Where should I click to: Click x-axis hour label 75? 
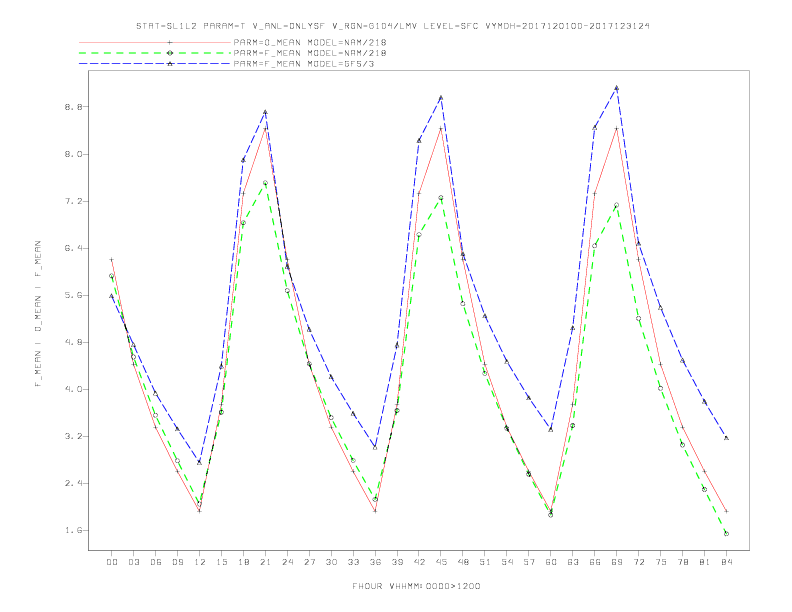(x=661, y=562)
